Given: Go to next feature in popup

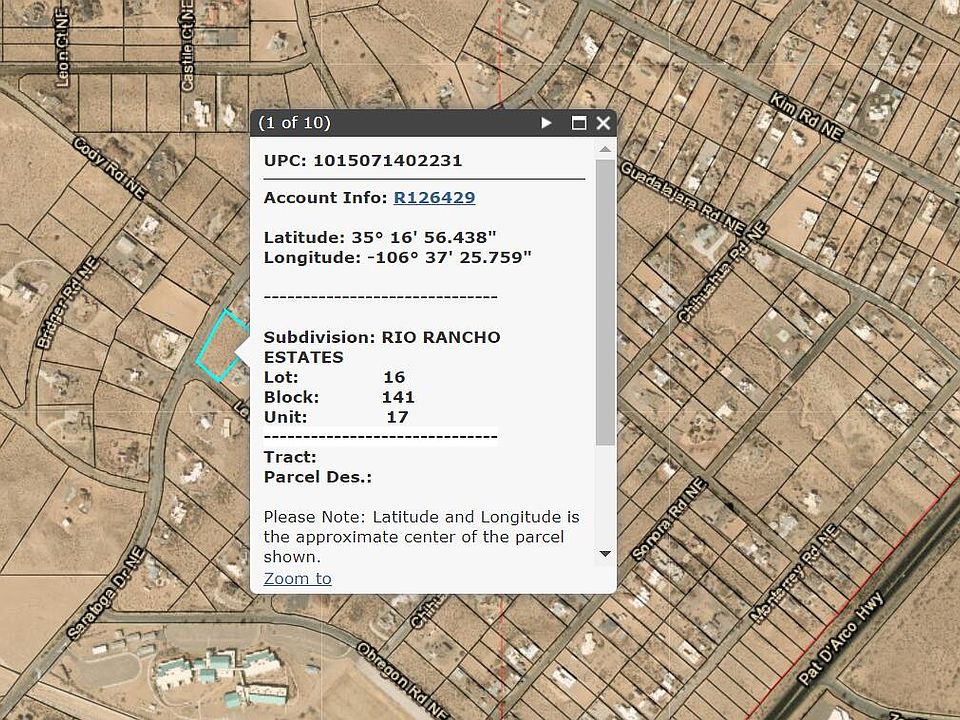Looking at the screenshot, I should pos(546,123).
